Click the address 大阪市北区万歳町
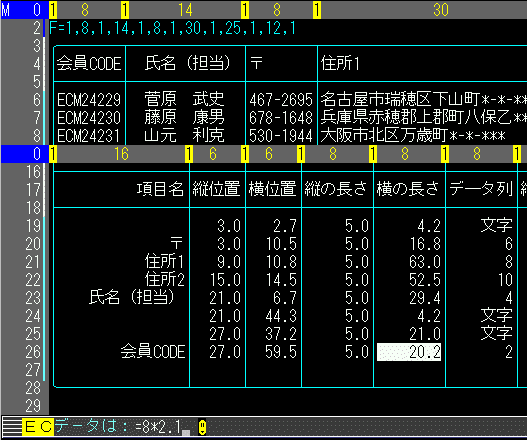 (384, 136)
